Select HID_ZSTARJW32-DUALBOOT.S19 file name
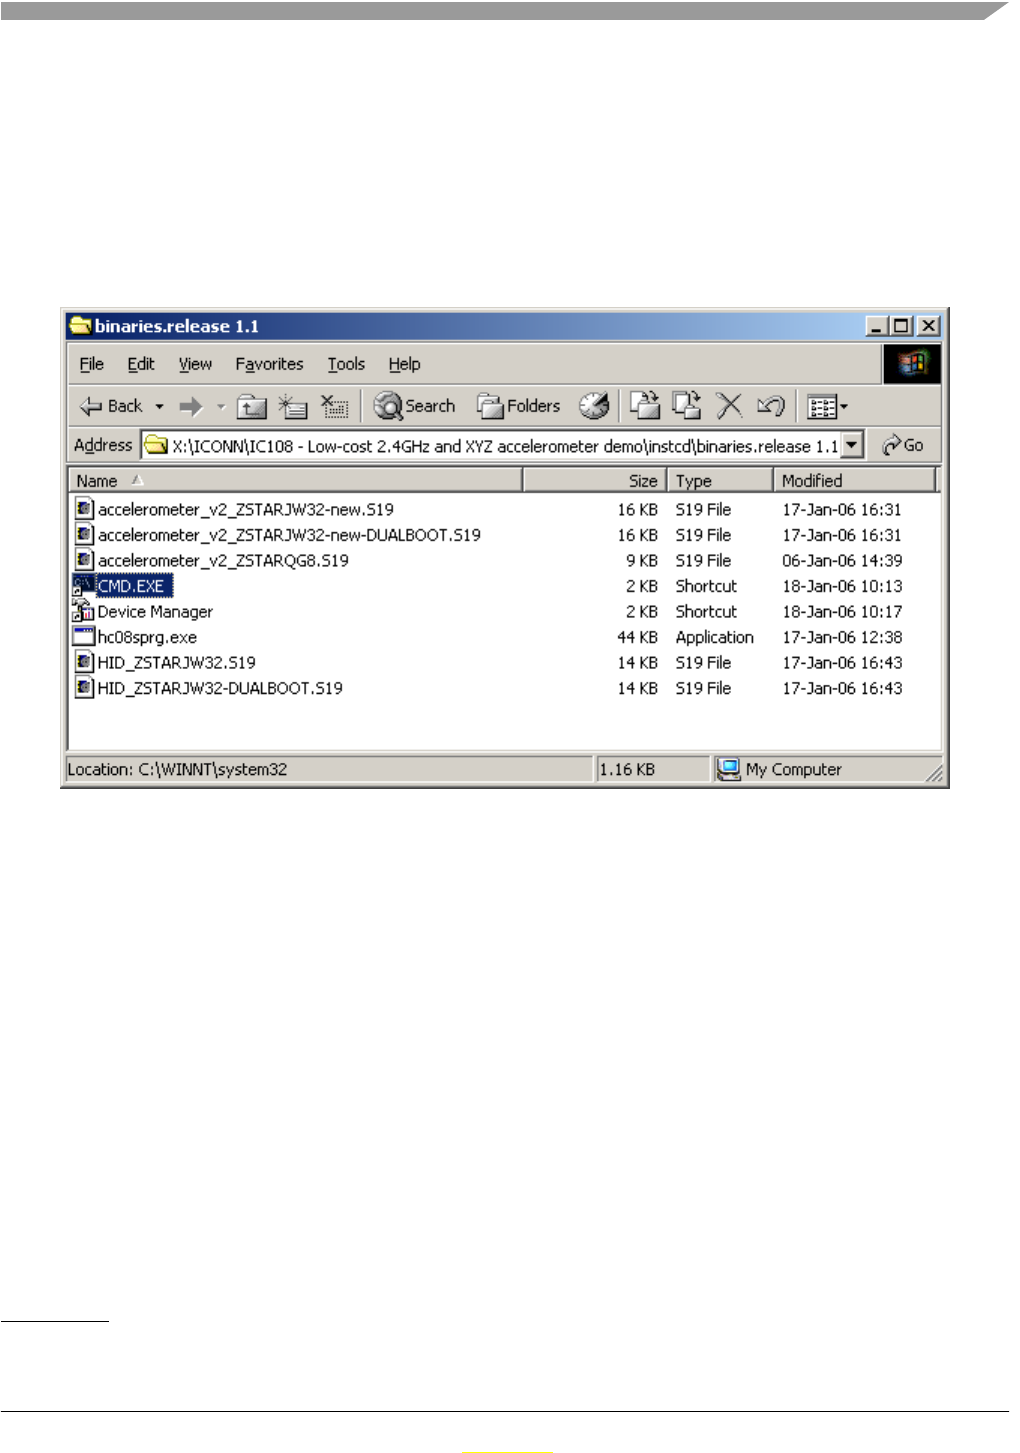This screenshot has height=1453, width=1020. point(220,688)
